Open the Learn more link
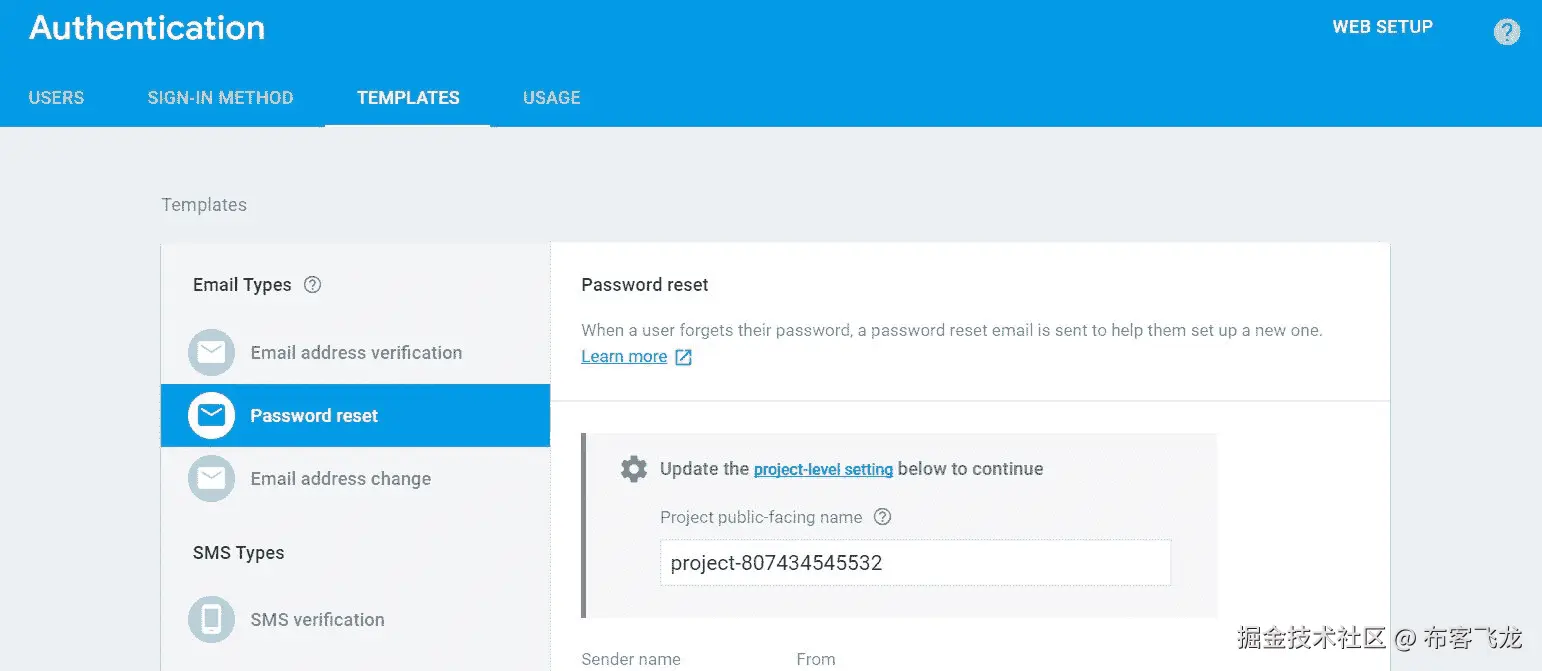Screen dimensions: 1542x671 624,357
